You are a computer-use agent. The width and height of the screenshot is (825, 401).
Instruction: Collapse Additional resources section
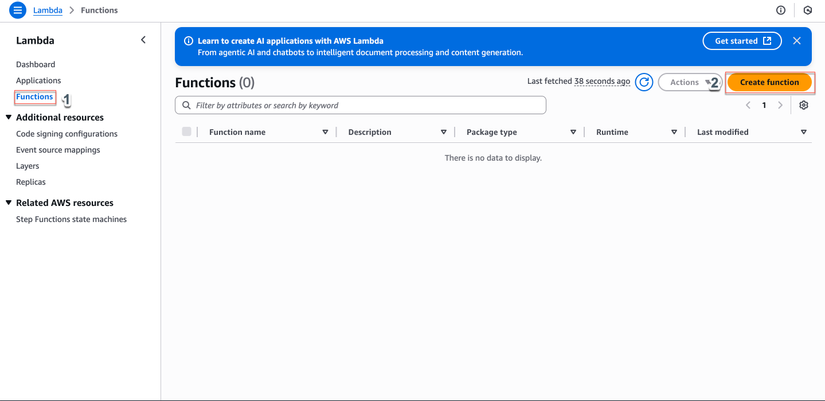9,117
